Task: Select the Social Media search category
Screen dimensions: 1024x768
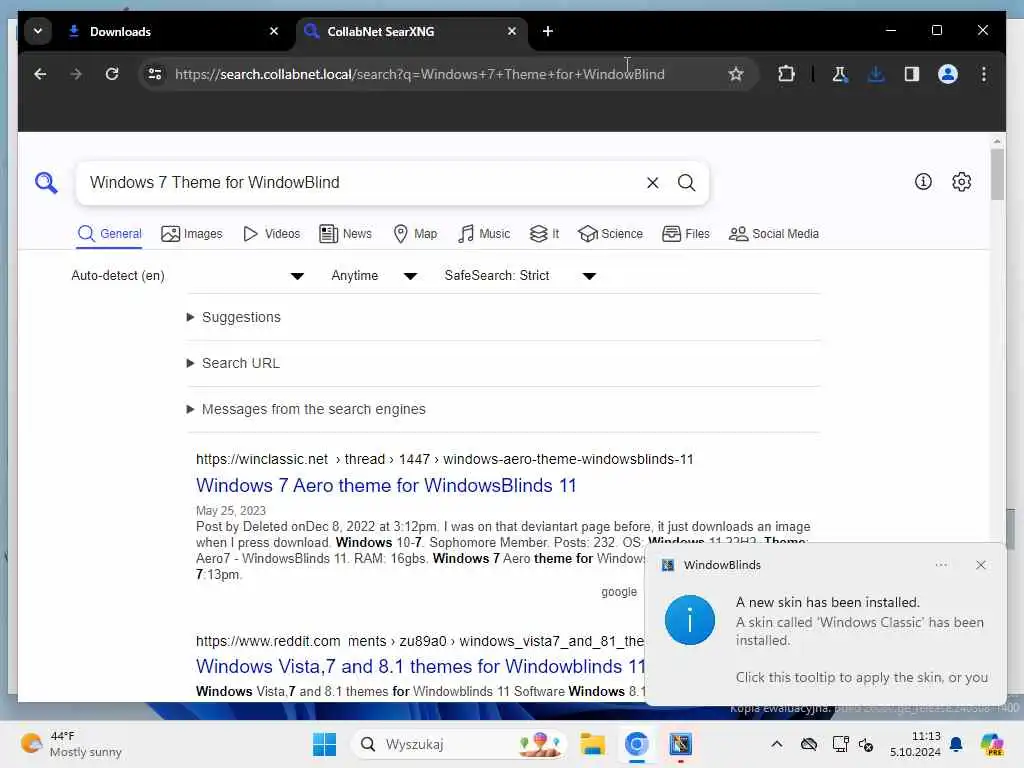Action: (773, 234)
